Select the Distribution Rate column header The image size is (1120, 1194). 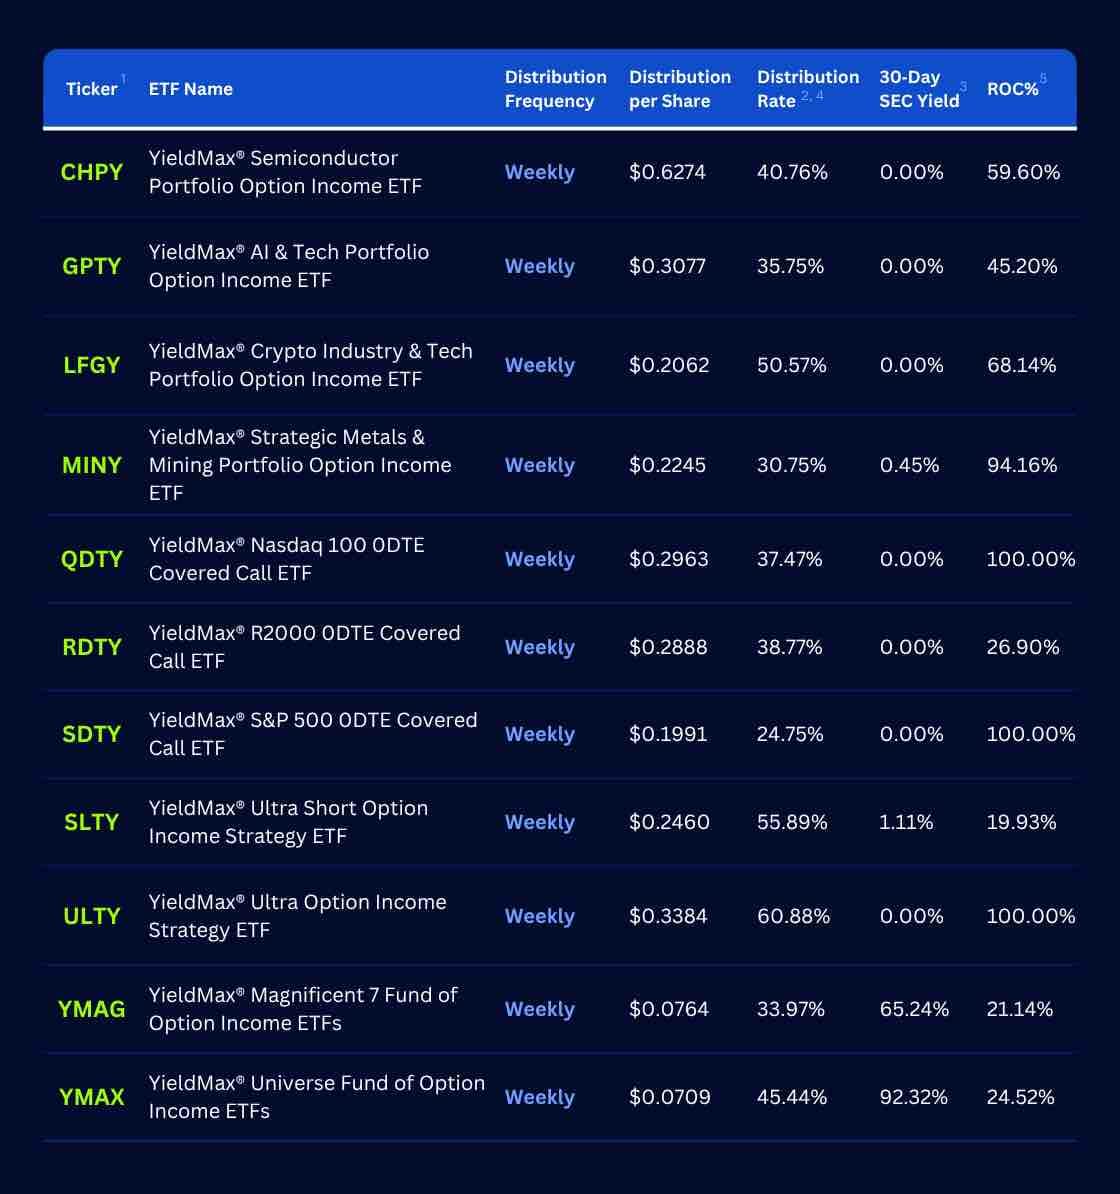[807, 89]
